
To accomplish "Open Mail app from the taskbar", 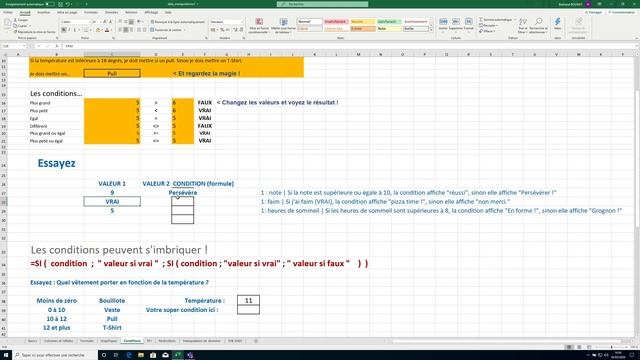I will (x=165, y=355).
